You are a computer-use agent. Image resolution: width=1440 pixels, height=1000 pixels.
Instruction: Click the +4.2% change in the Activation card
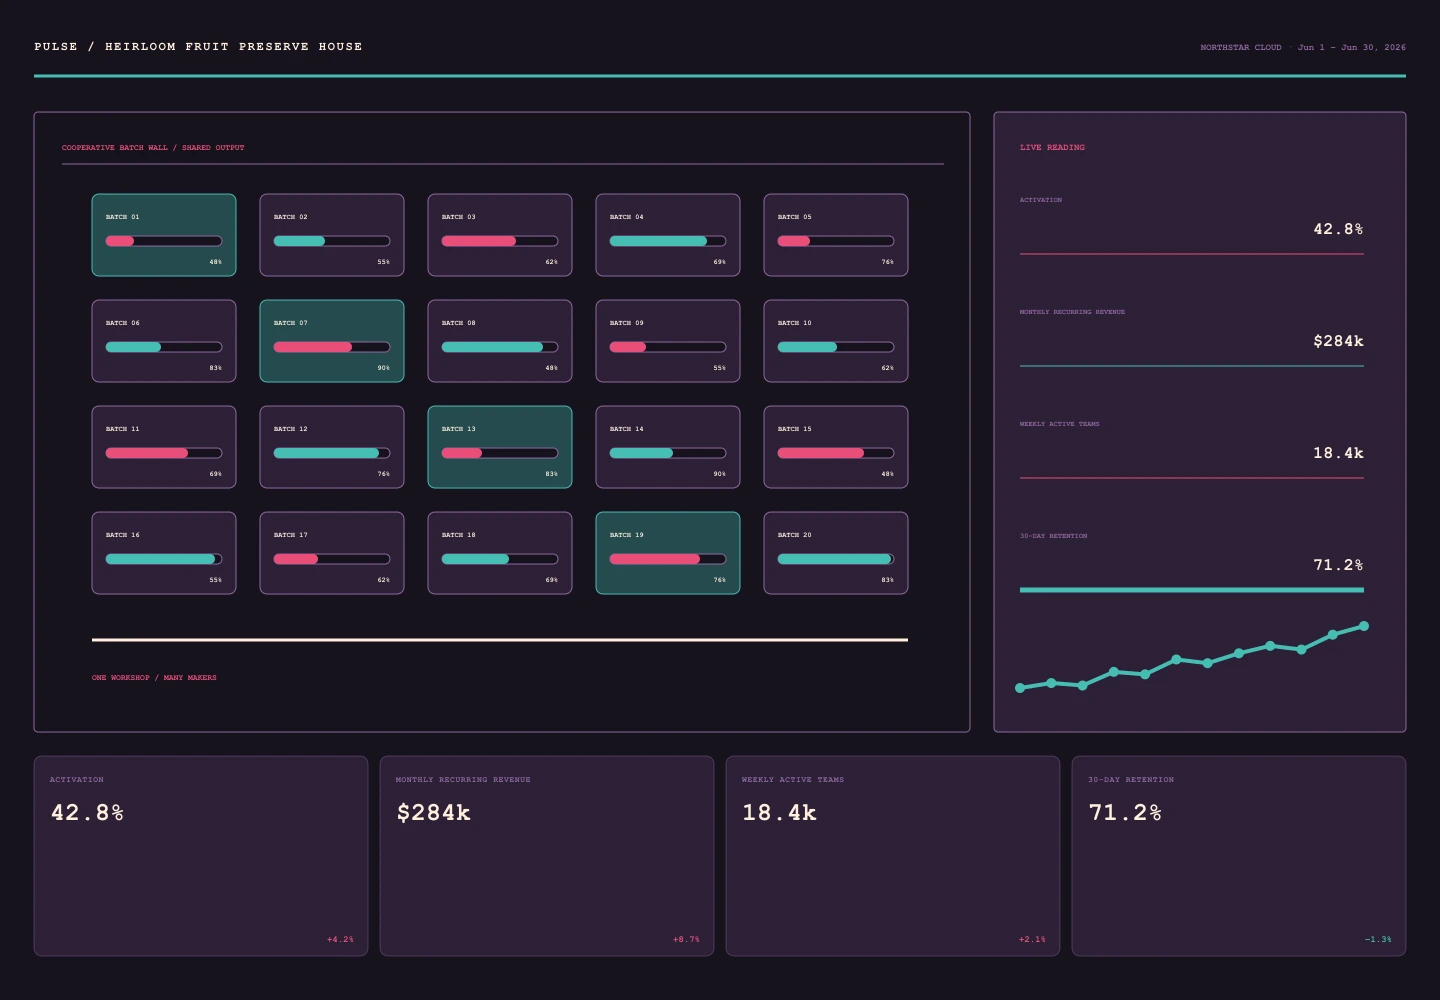click(340, 940)
